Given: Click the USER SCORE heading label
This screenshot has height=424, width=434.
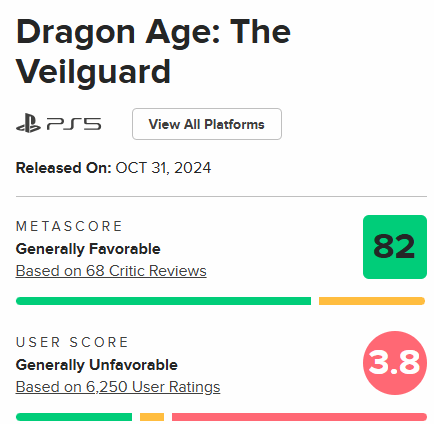Looking at the screenshot, I should click(x=72, y=342).
